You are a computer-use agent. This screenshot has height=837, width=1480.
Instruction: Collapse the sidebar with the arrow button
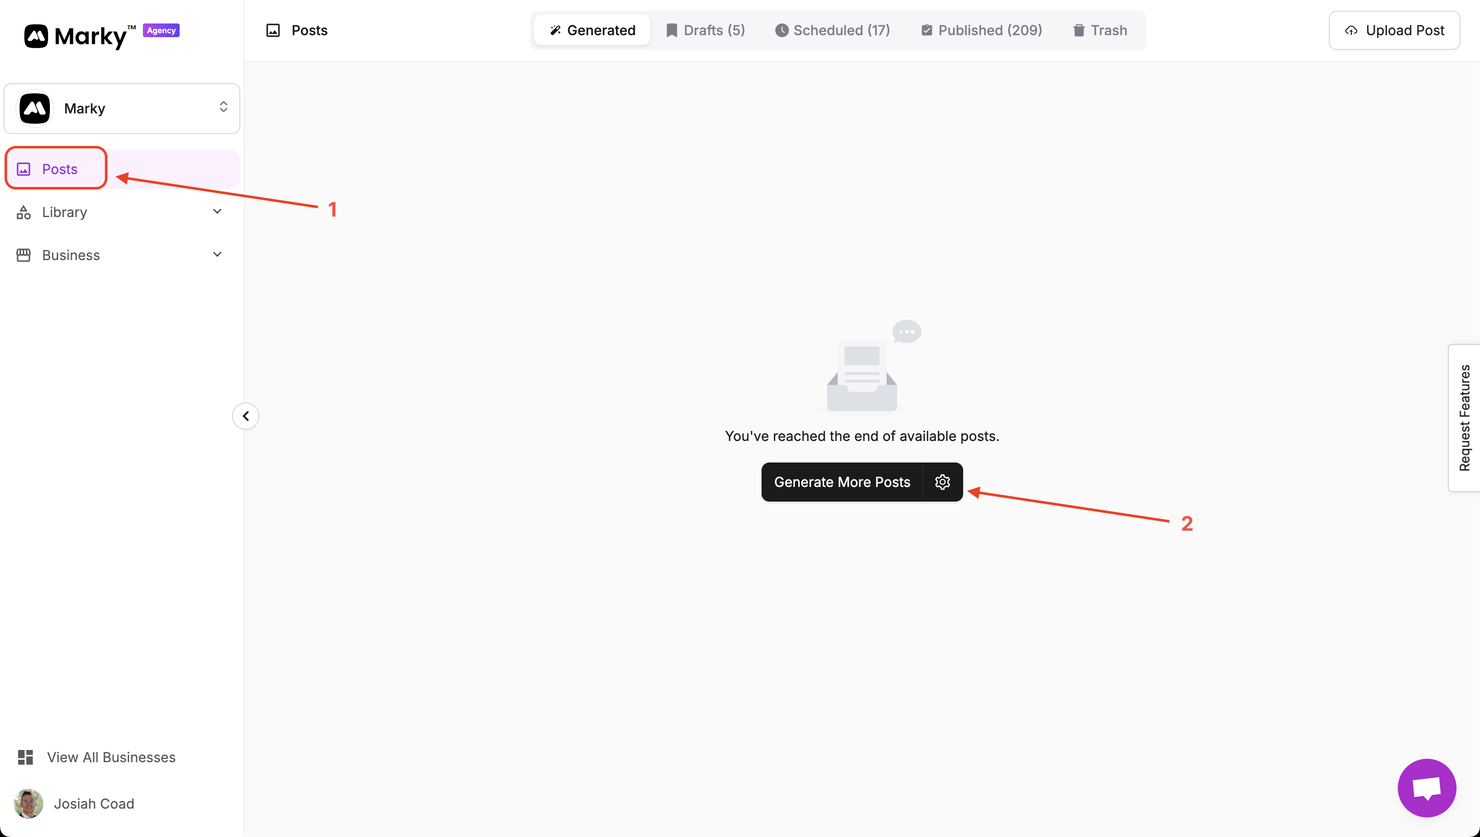click(246, 416)
